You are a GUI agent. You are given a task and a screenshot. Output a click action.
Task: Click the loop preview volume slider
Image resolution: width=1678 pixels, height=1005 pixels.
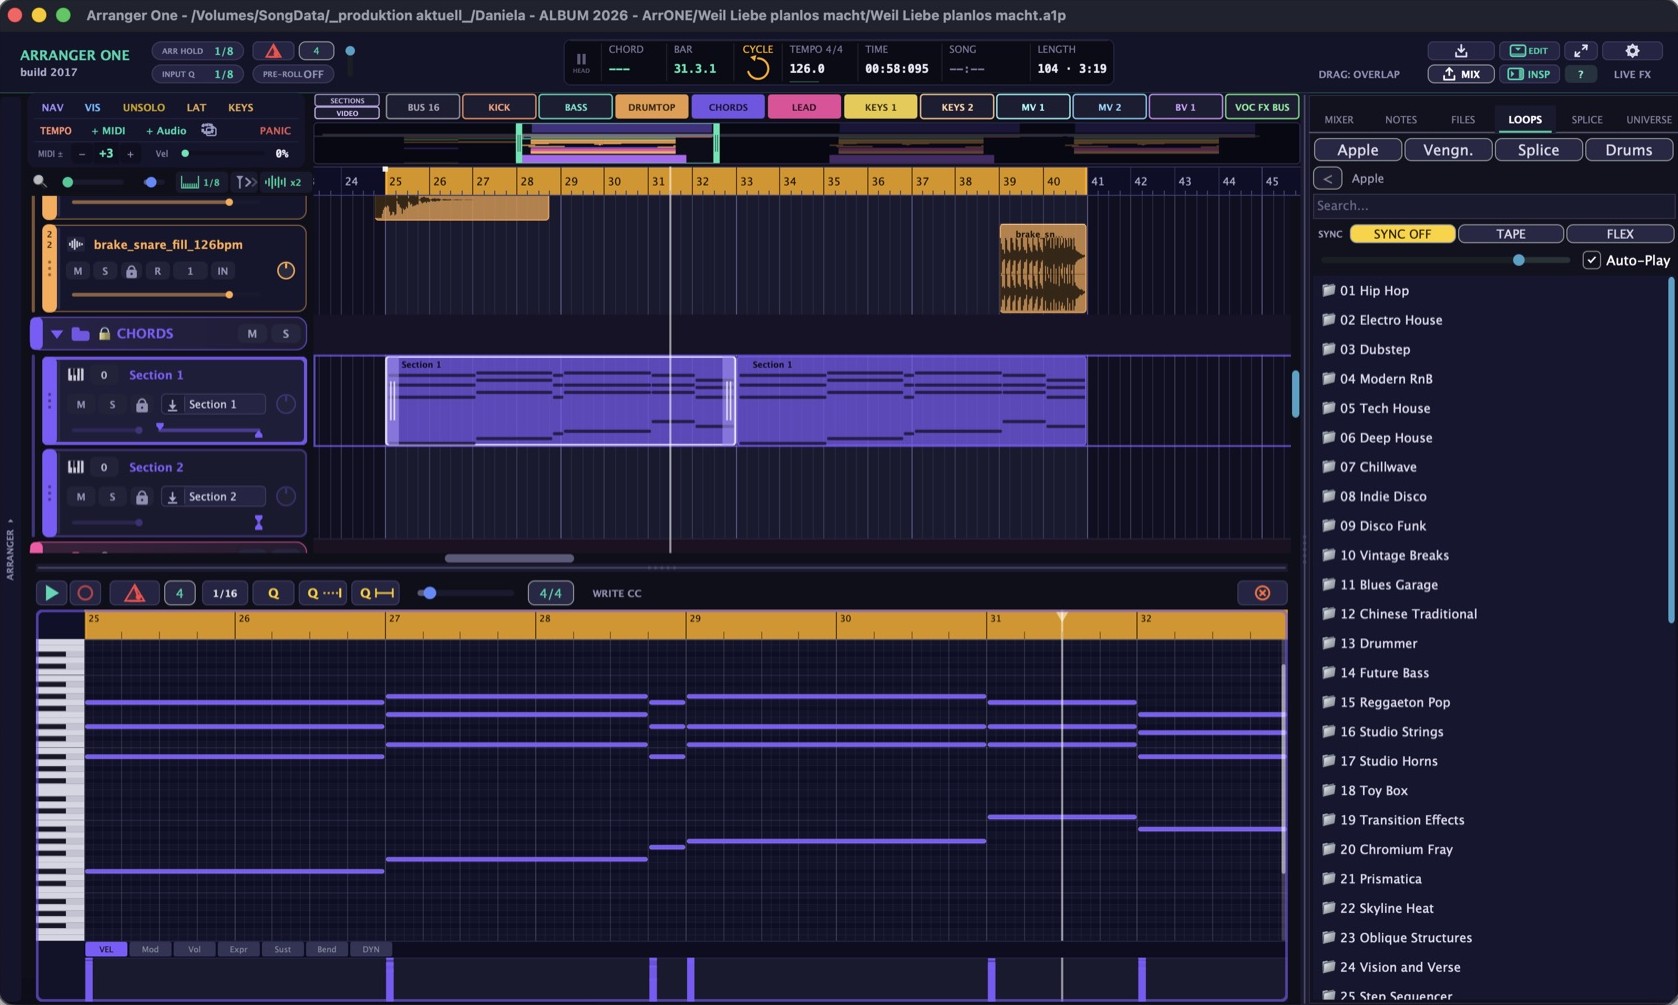tap(1445, 260)
